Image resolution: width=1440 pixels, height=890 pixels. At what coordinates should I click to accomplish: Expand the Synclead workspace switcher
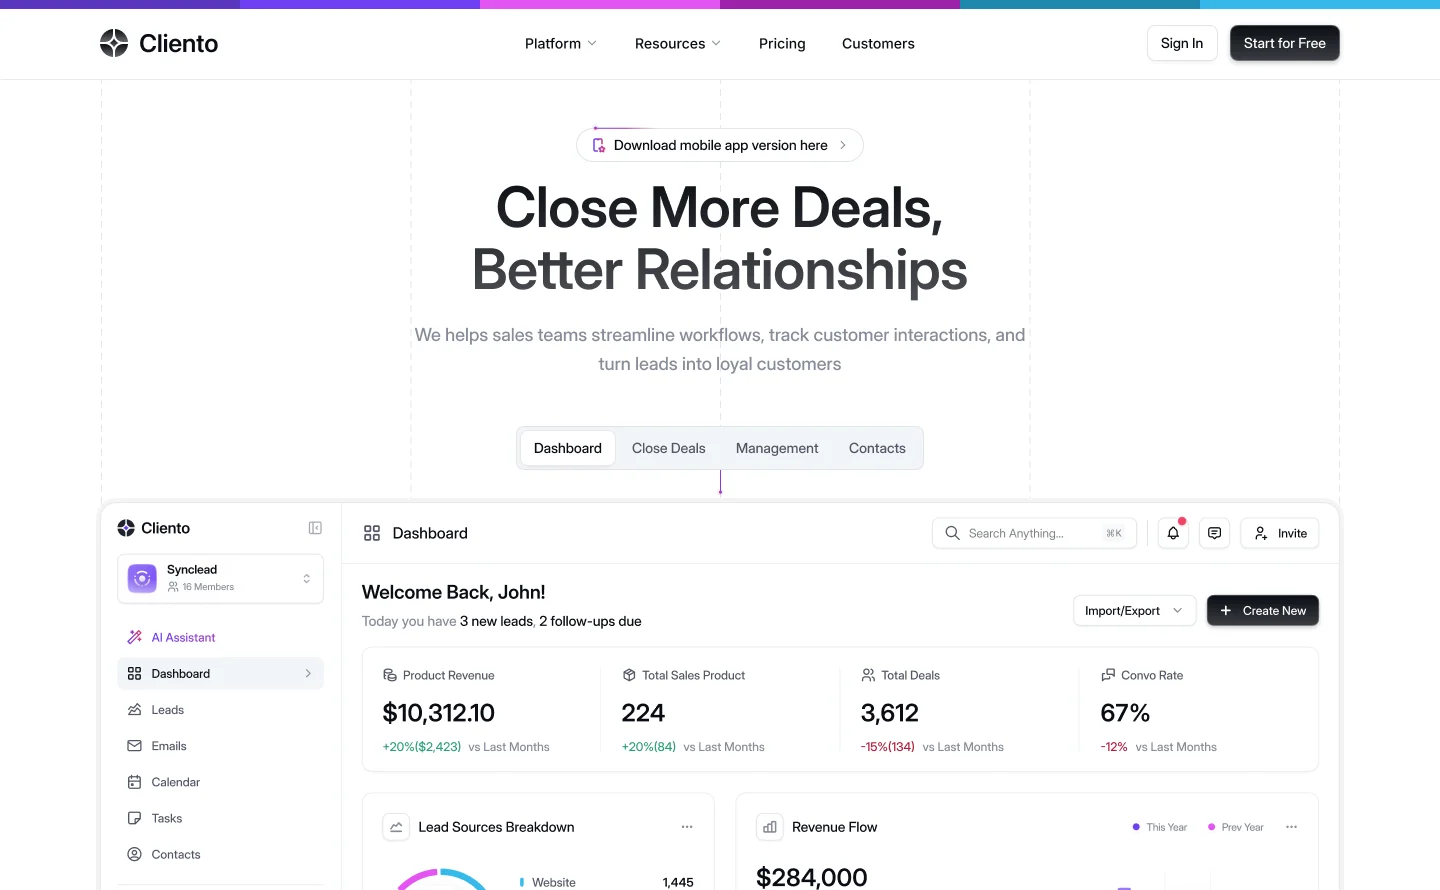pyautogui.click(x=220, y=578)
